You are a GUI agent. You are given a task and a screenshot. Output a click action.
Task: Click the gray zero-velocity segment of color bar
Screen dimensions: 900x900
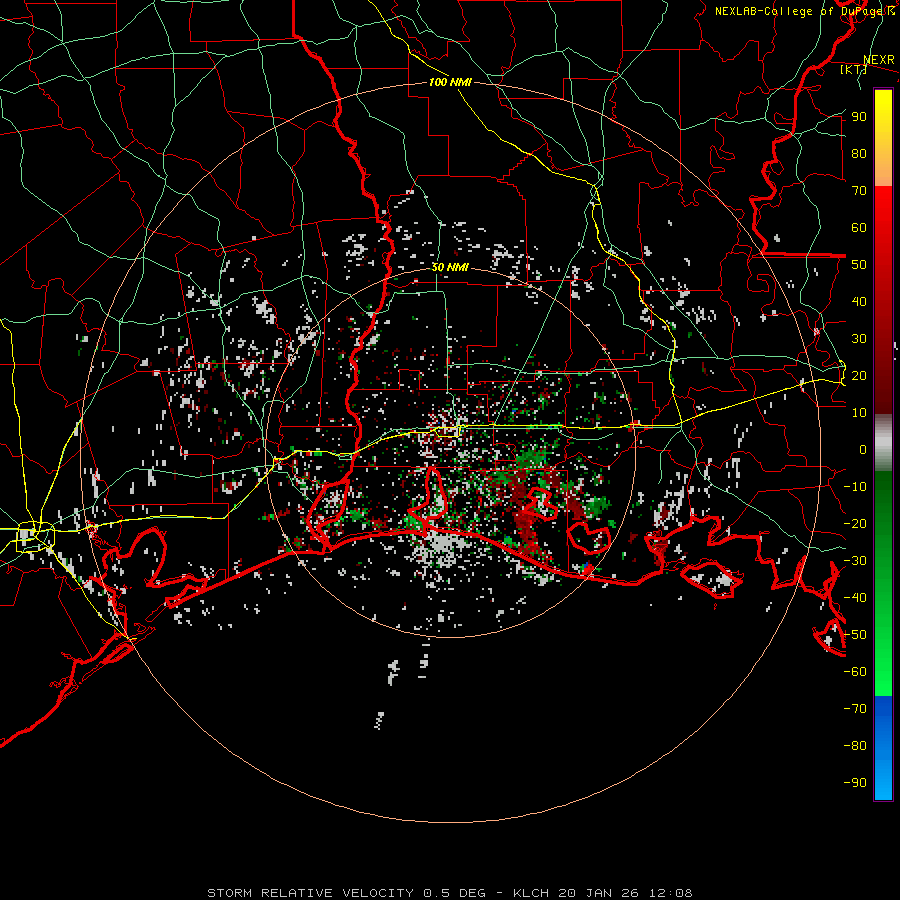click(x=883, y=443)
